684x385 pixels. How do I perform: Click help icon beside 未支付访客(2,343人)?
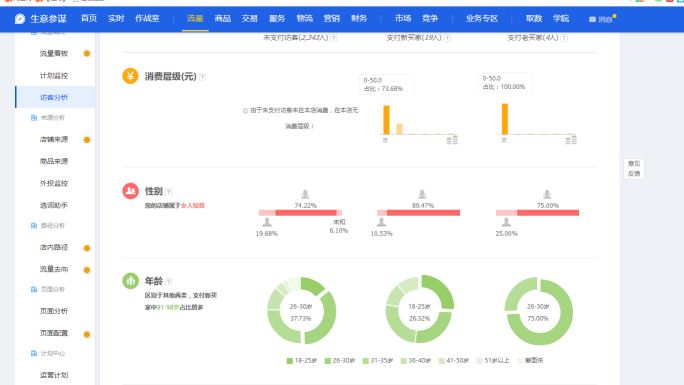(334, 38)
